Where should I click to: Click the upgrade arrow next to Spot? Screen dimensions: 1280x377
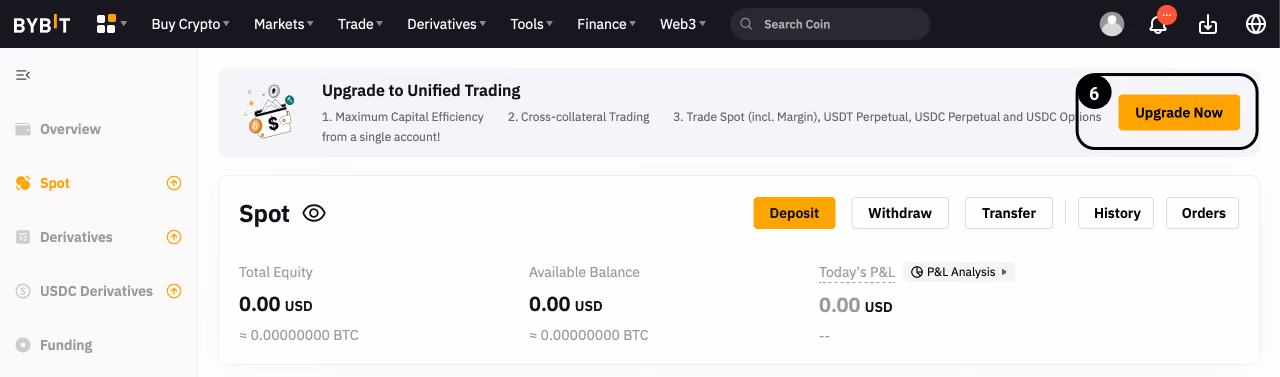click(x=174, y=183)
